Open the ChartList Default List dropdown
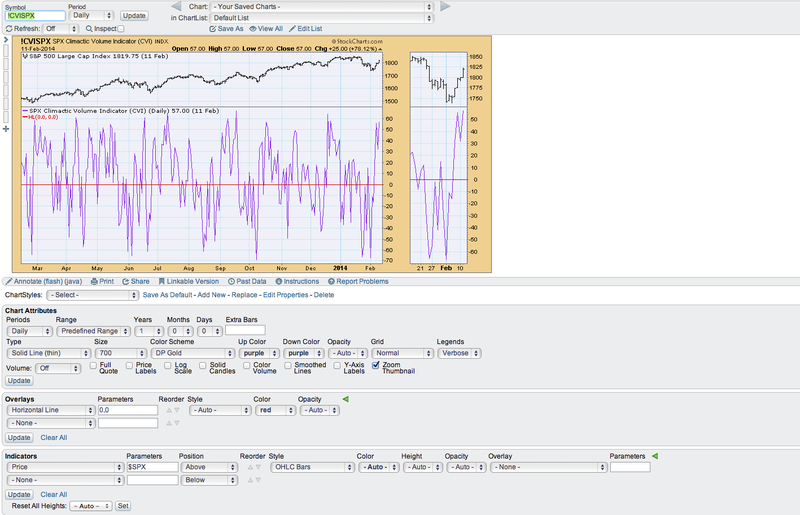Screen dimensions: 800x515 pos(321,18)
